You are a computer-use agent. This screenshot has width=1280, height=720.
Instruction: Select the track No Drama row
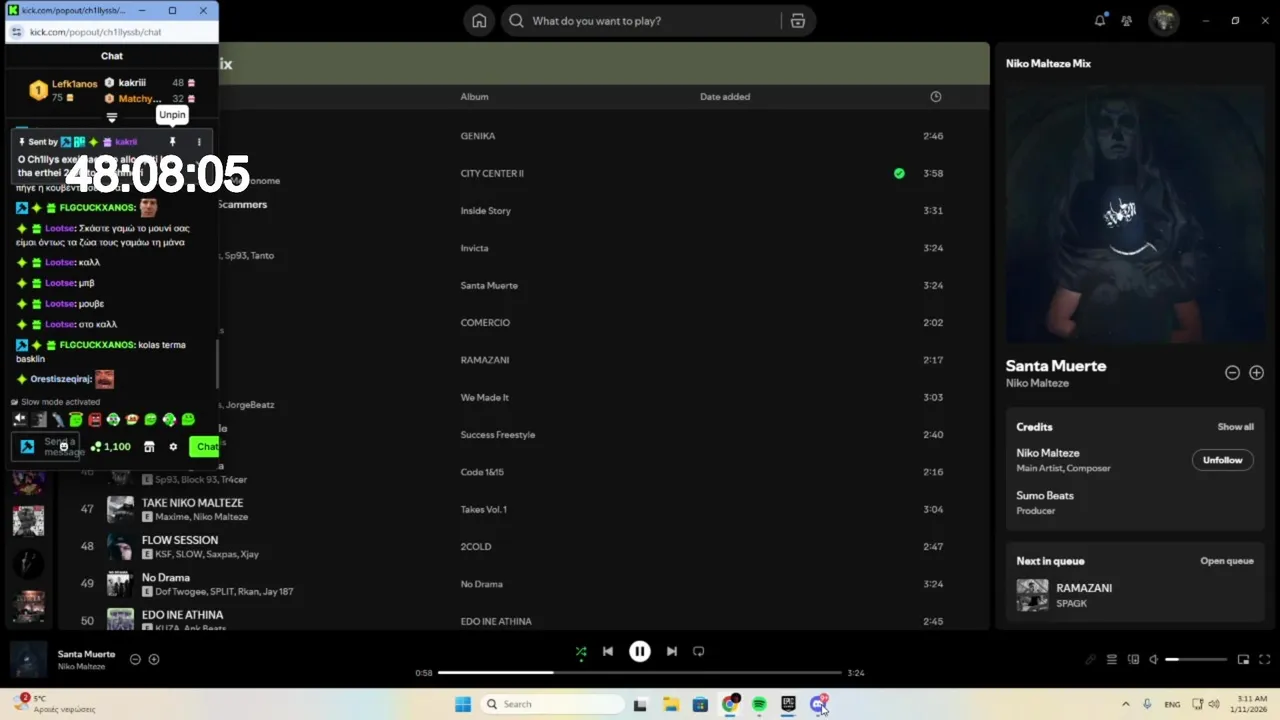coord(523,584)
